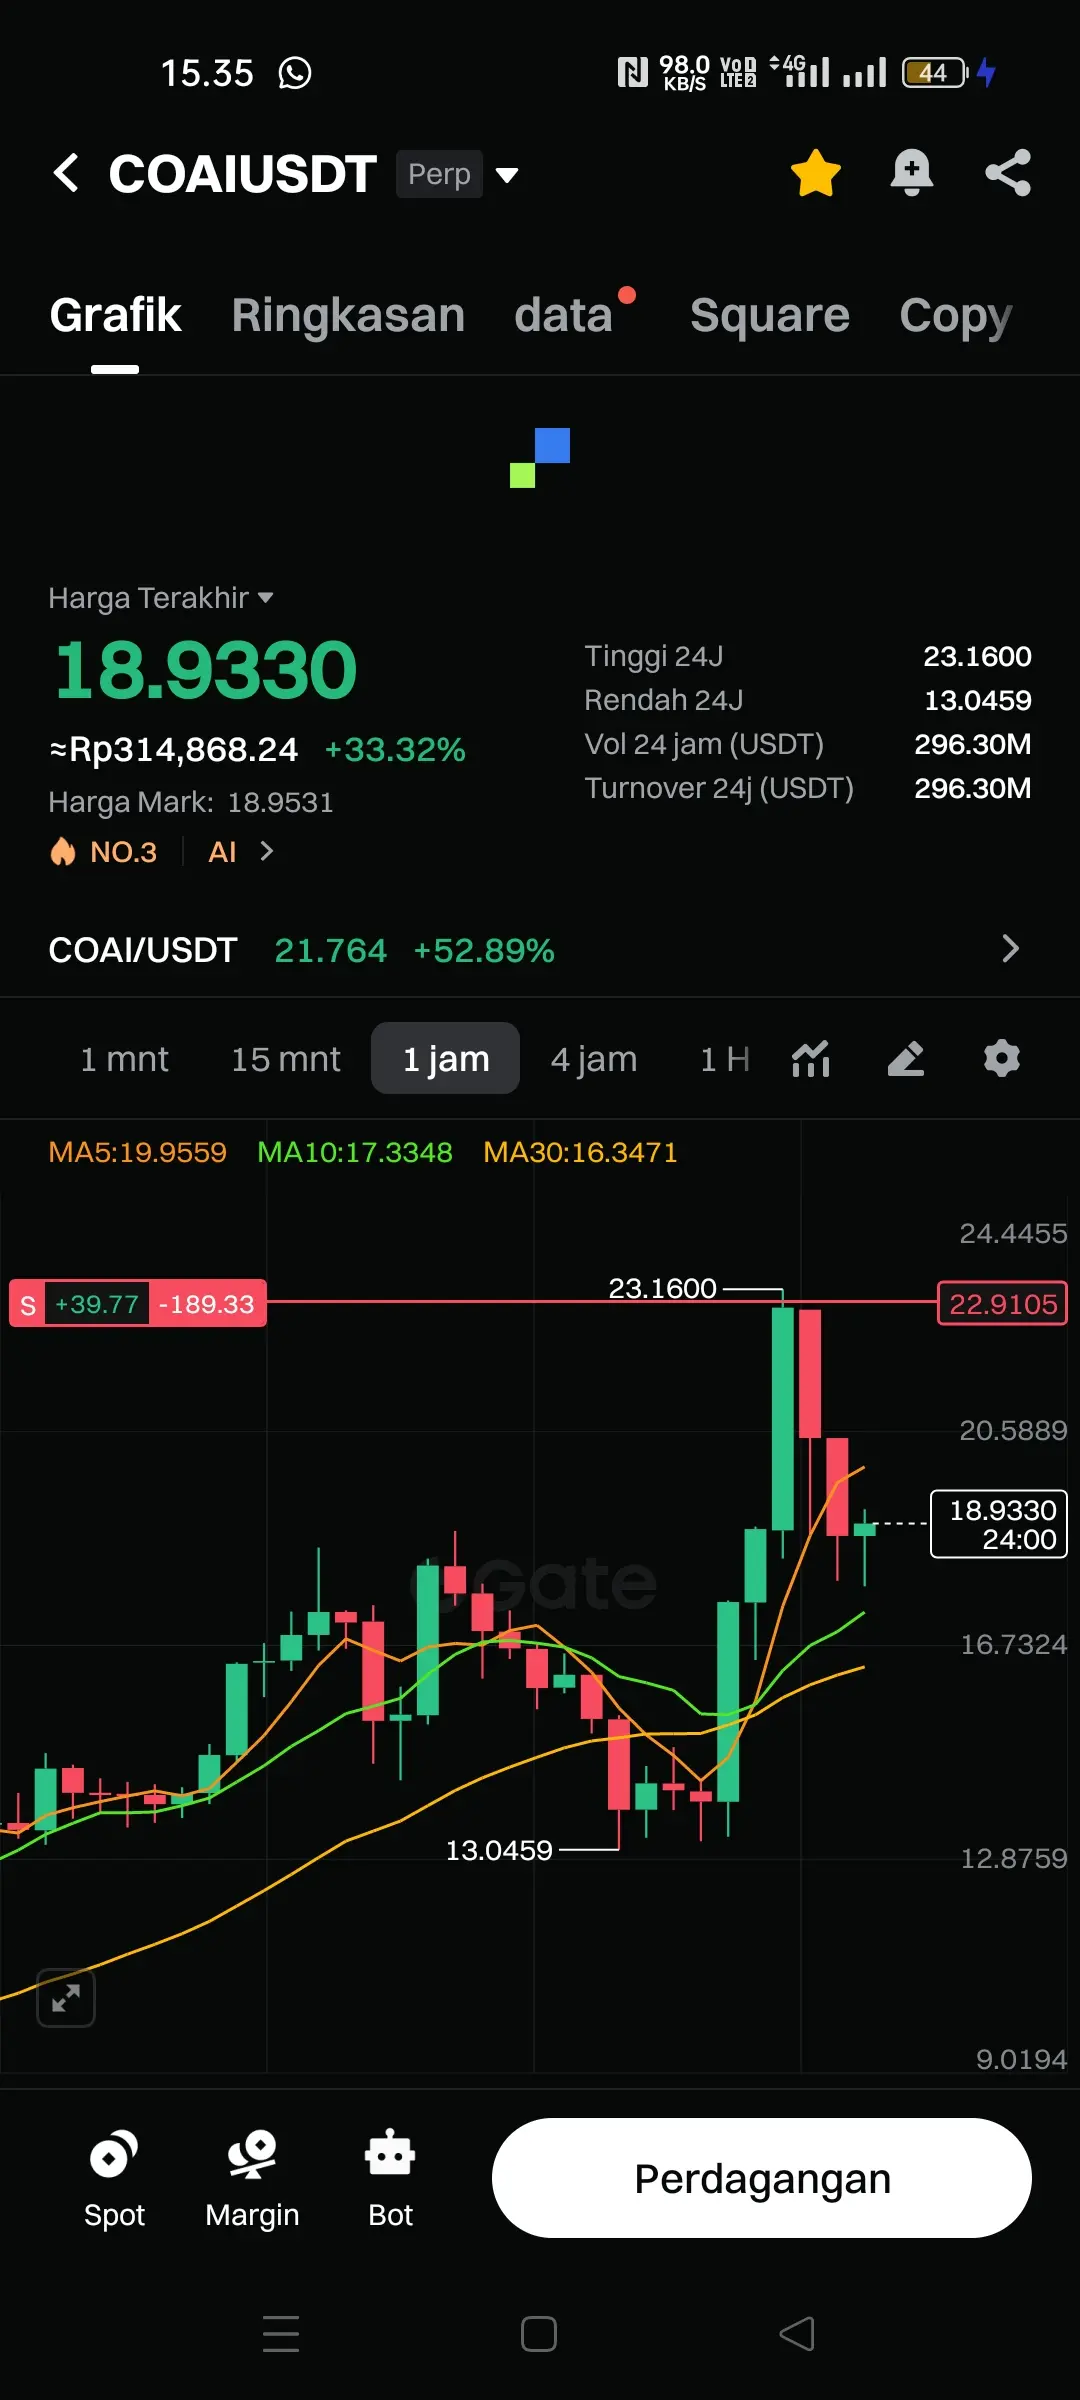
Task: Tap the -189.33 position size value
Action: click(x=207, y=1304)
